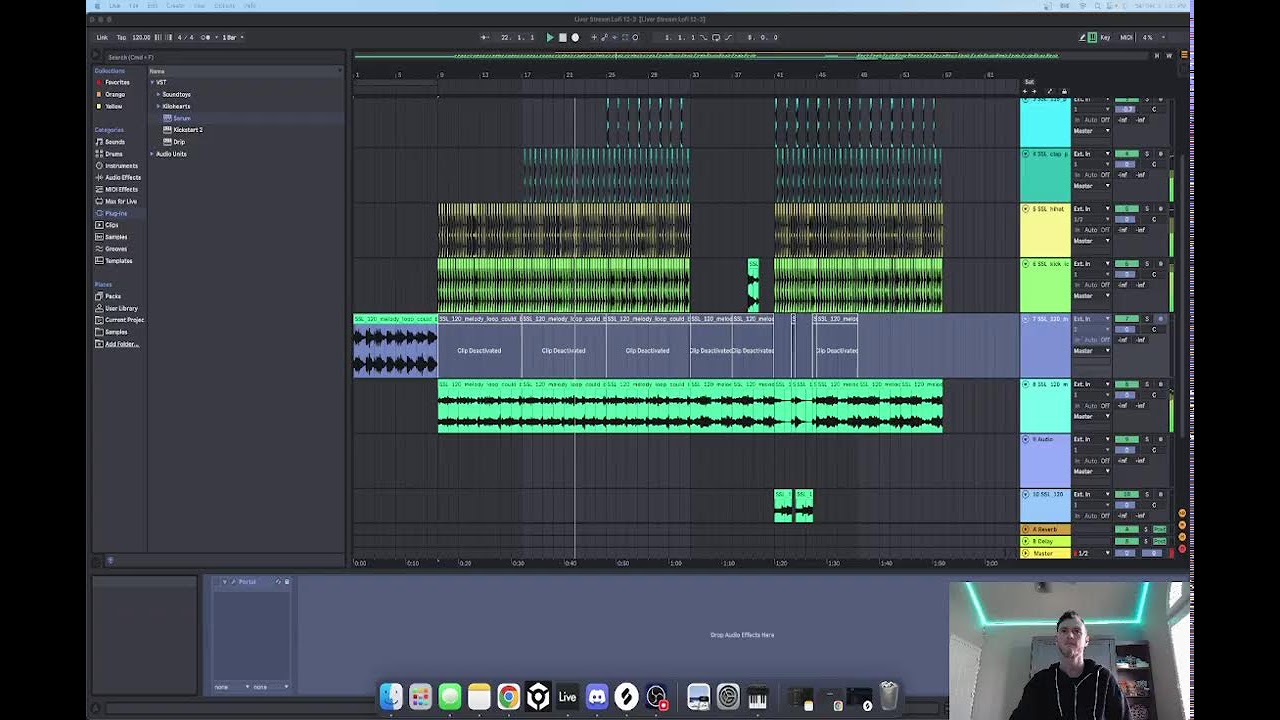
Task: Fold the 5 SSL hihat track
Action: click(1025, 209)
